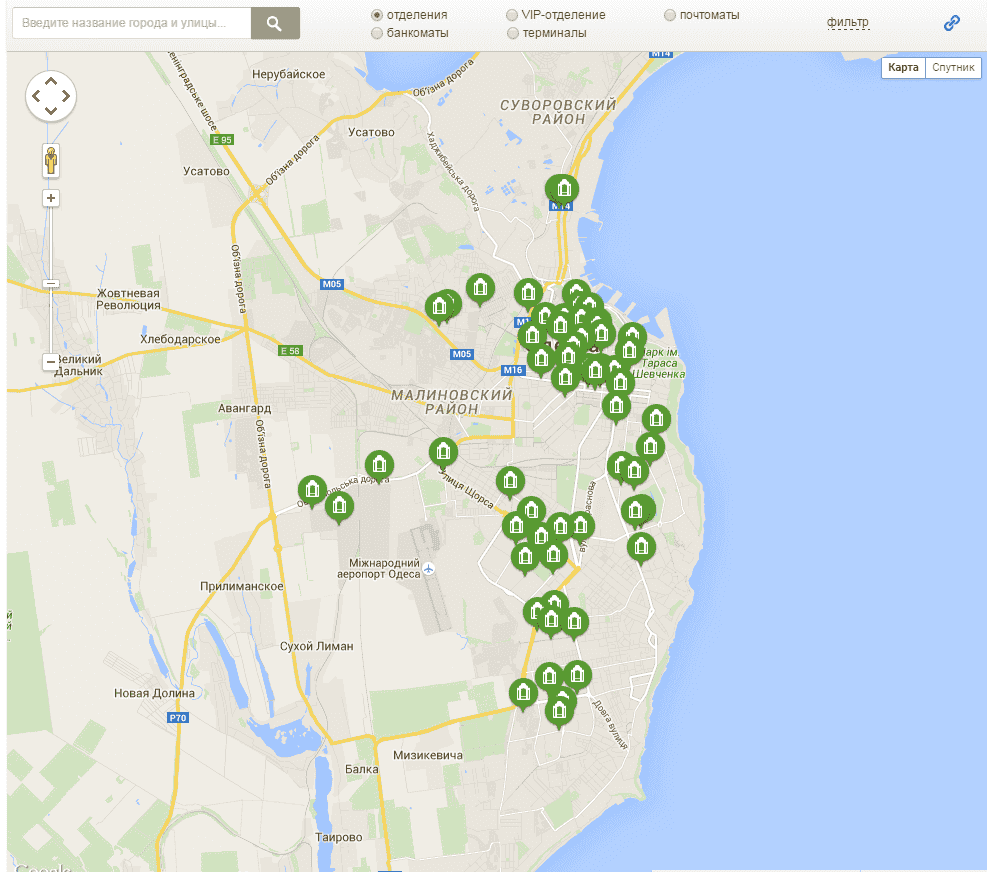
Task: Click the branch marker nearest Авангард
Action: 312,489
